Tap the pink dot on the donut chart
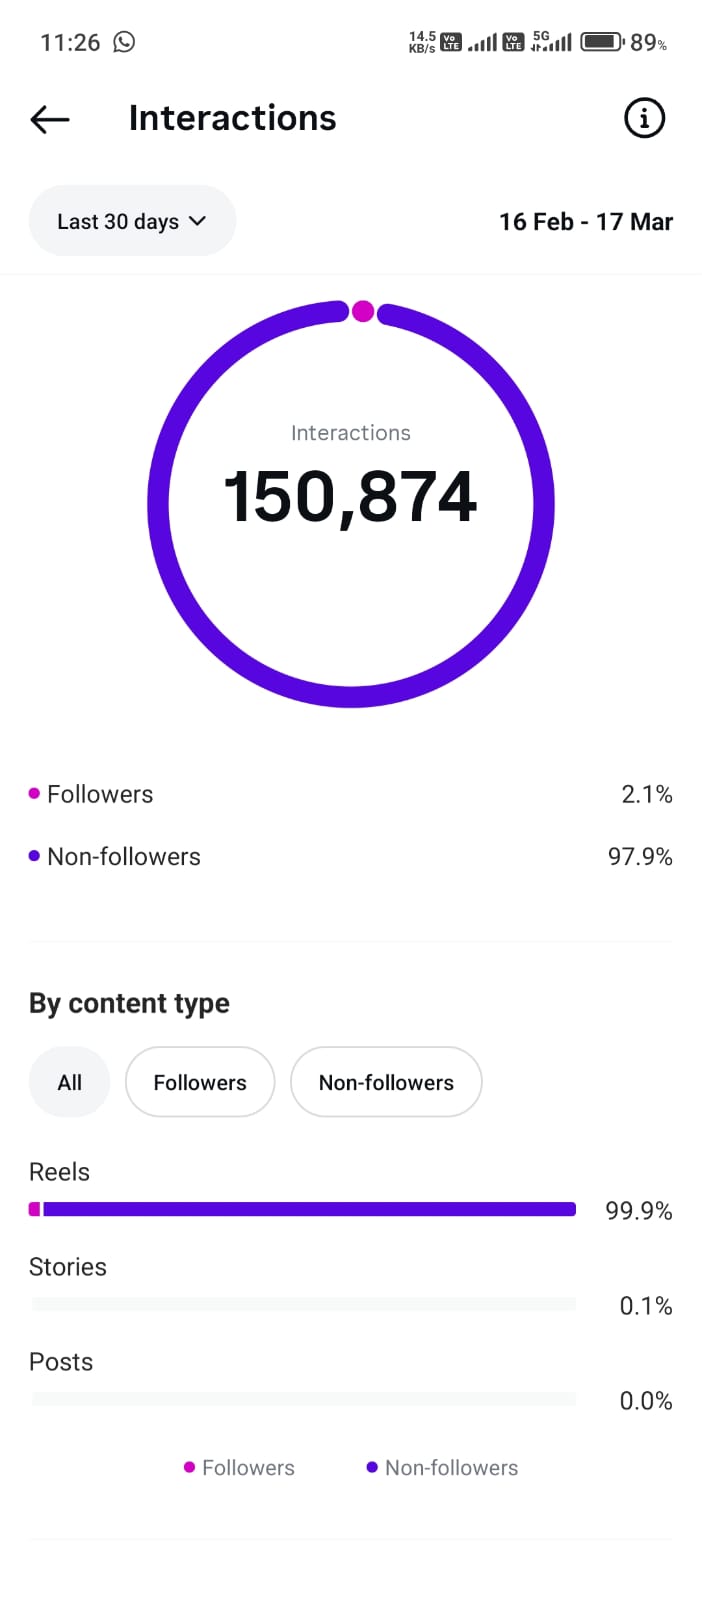702x1600 pixels. tap(363, 311)
